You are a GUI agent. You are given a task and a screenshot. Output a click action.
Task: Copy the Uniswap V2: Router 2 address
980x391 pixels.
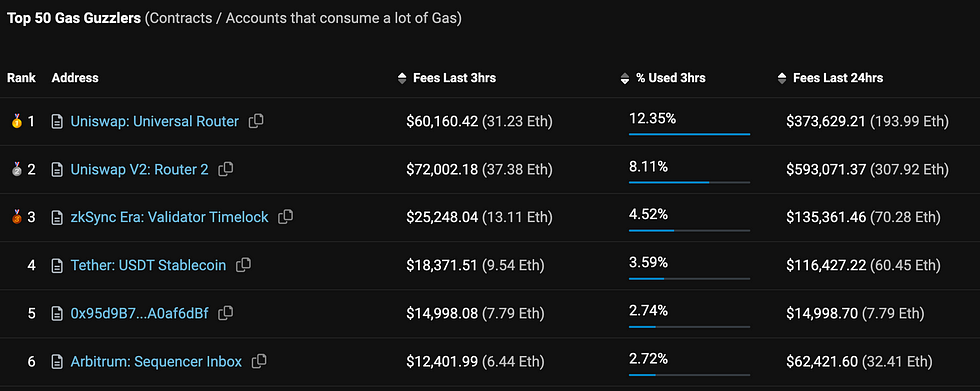[x=226, y=169]
